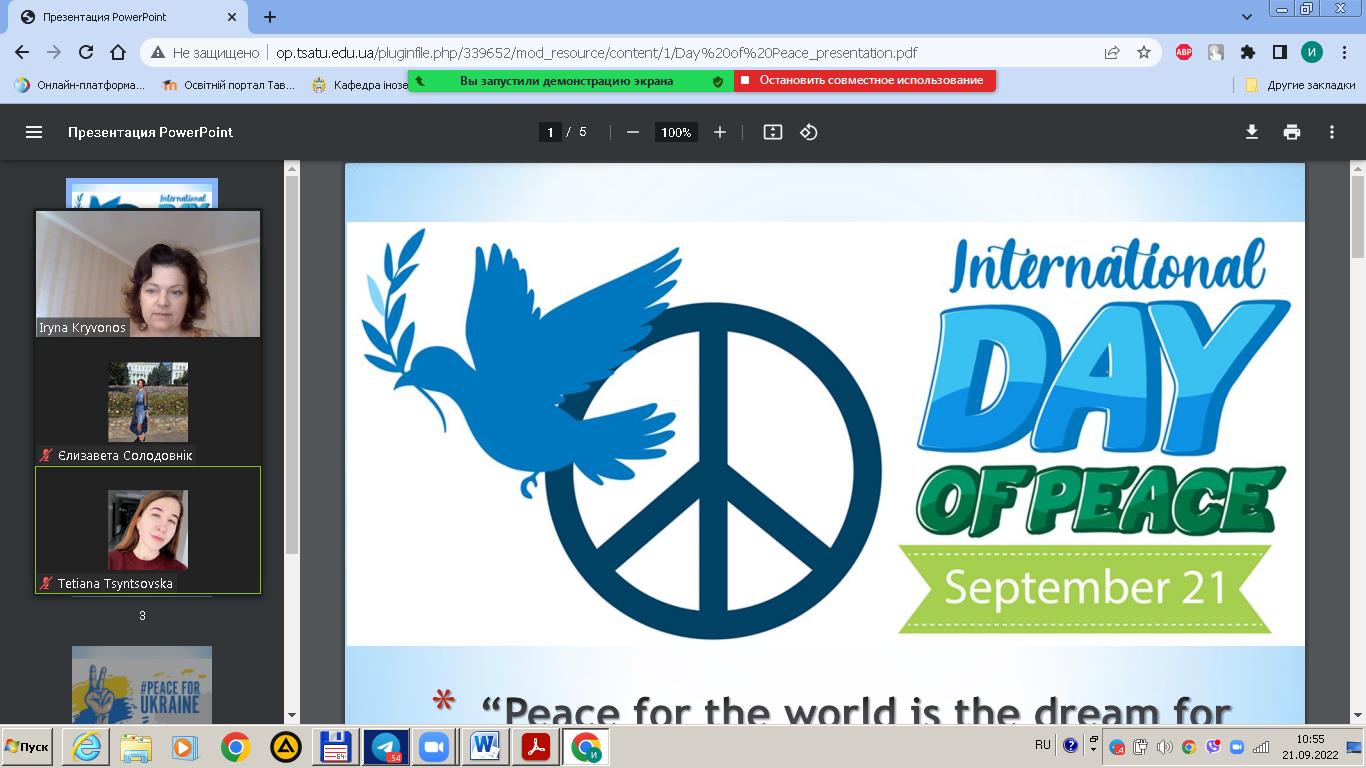Bookmark this page with star icon
This screenshot has height=768, width=1366.
point(1144,53)
